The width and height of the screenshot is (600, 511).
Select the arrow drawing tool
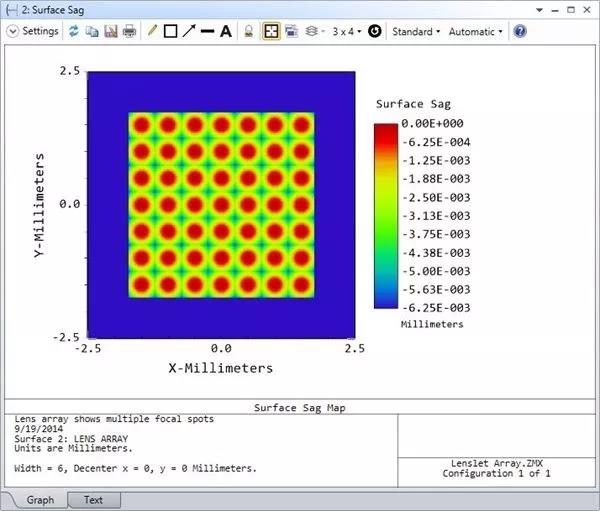pos(188,31)
